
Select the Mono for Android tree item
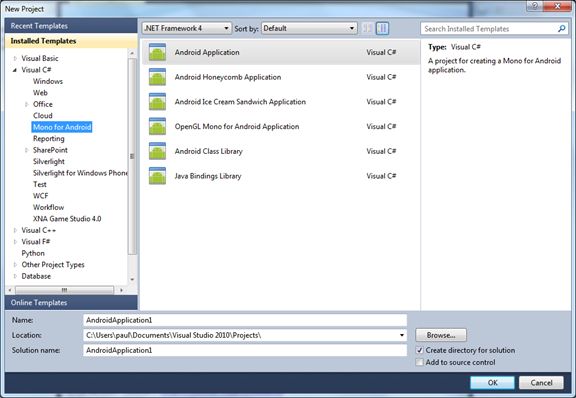(62, 127)
